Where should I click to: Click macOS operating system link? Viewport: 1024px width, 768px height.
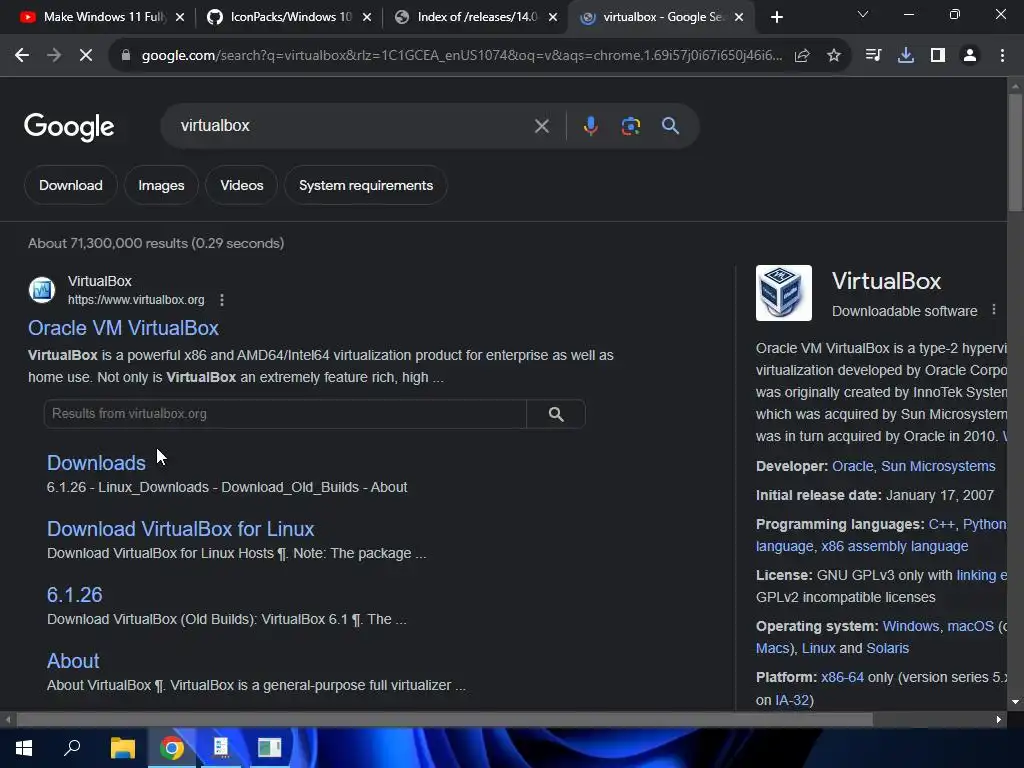[x=970, y=626]
